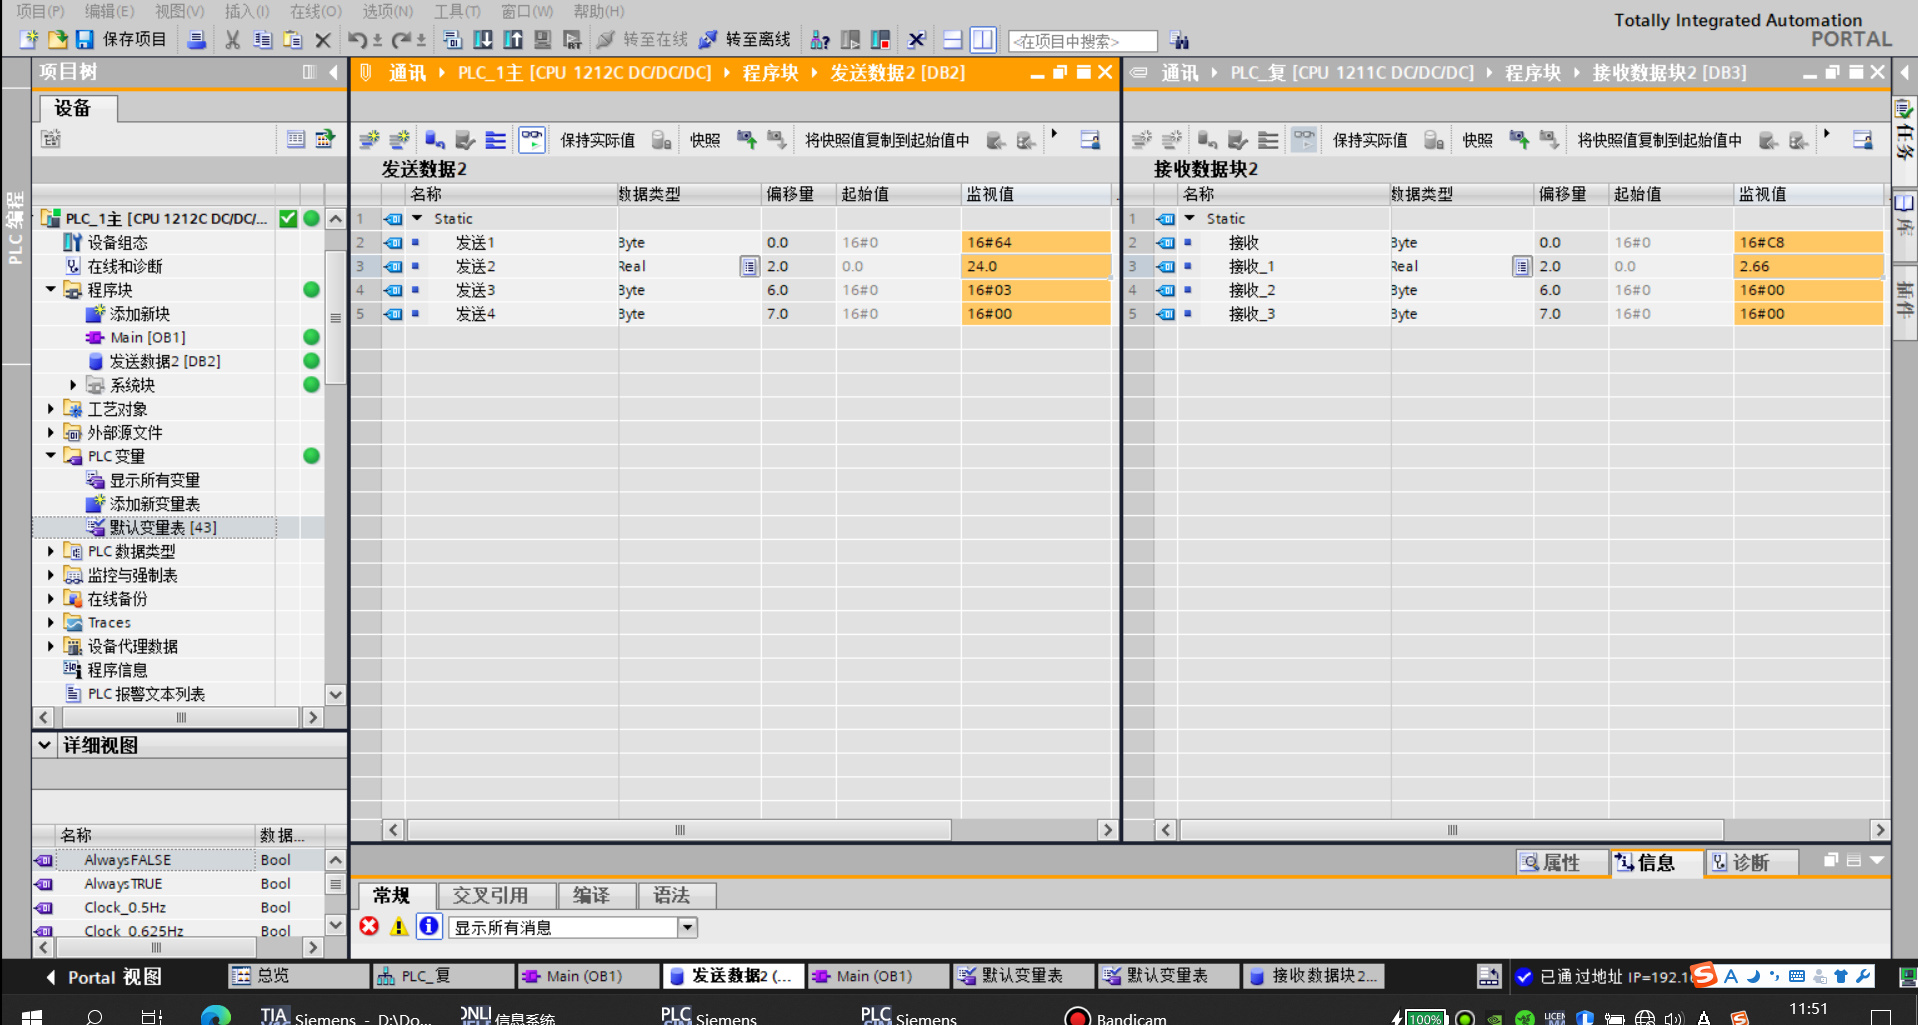Click the Start CPU icon
1918x1025 pixels.
[x=850, y=39]
